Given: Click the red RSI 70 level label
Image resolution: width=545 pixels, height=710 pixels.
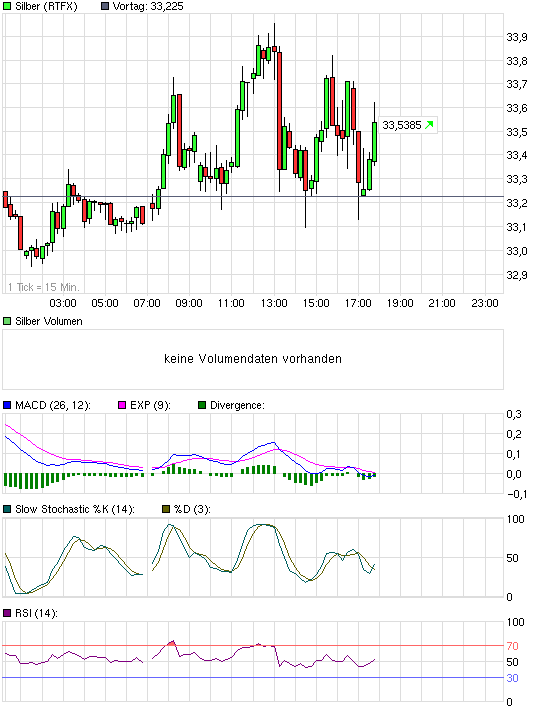Looking at the screenshot, I should (512, 646).
